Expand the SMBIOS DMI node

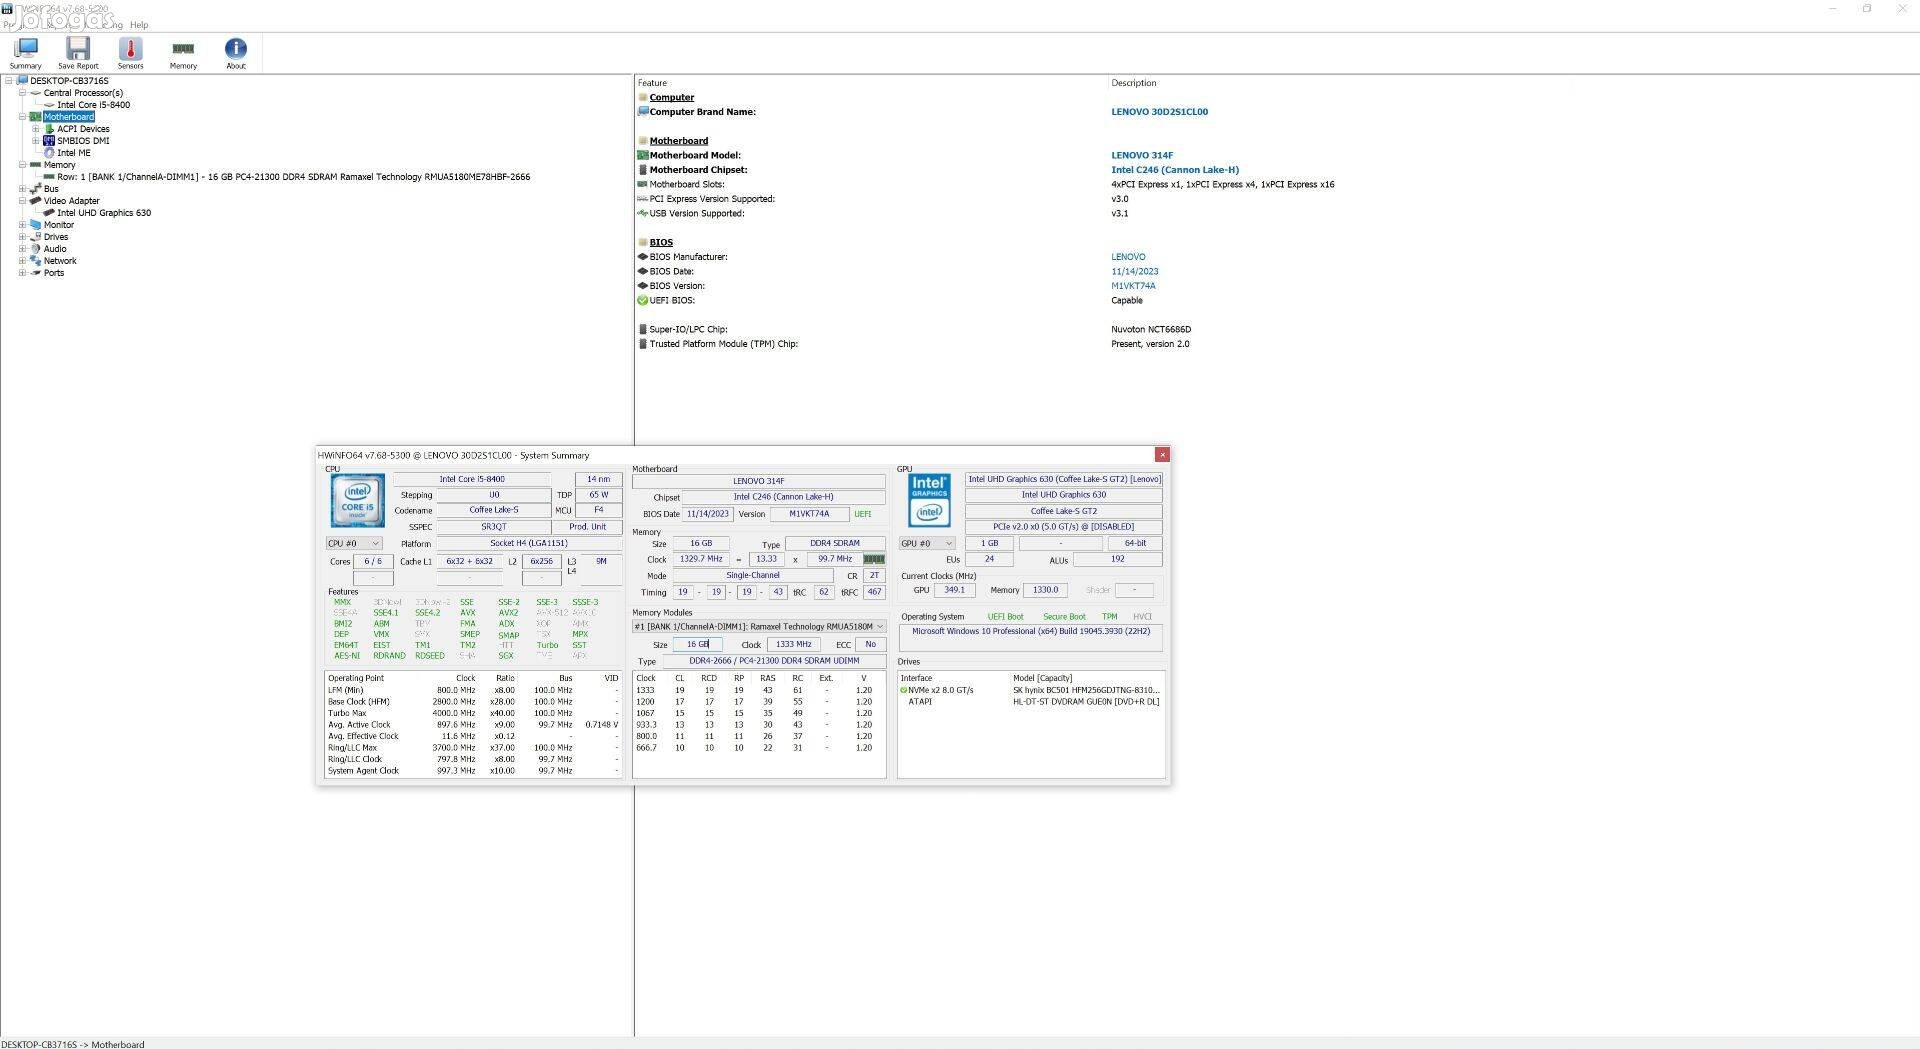coord(36,141)
